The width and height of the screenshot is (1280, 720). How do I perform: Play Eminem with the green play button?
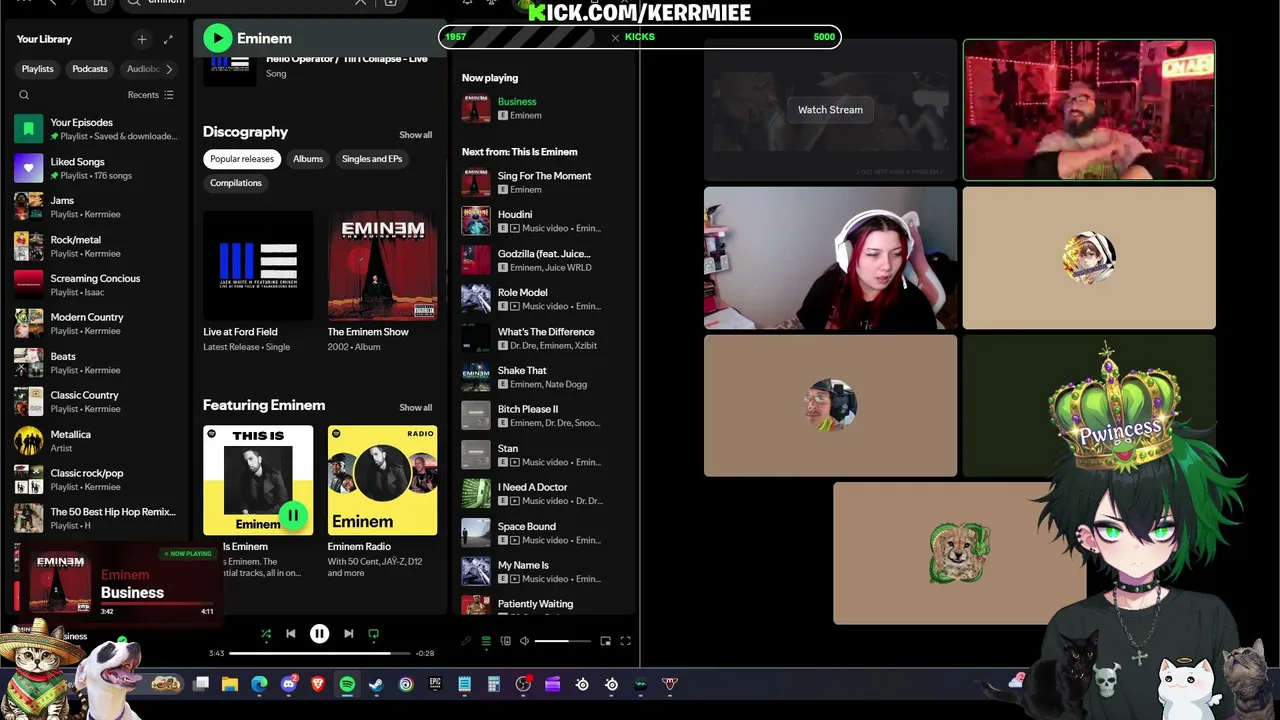217,38
